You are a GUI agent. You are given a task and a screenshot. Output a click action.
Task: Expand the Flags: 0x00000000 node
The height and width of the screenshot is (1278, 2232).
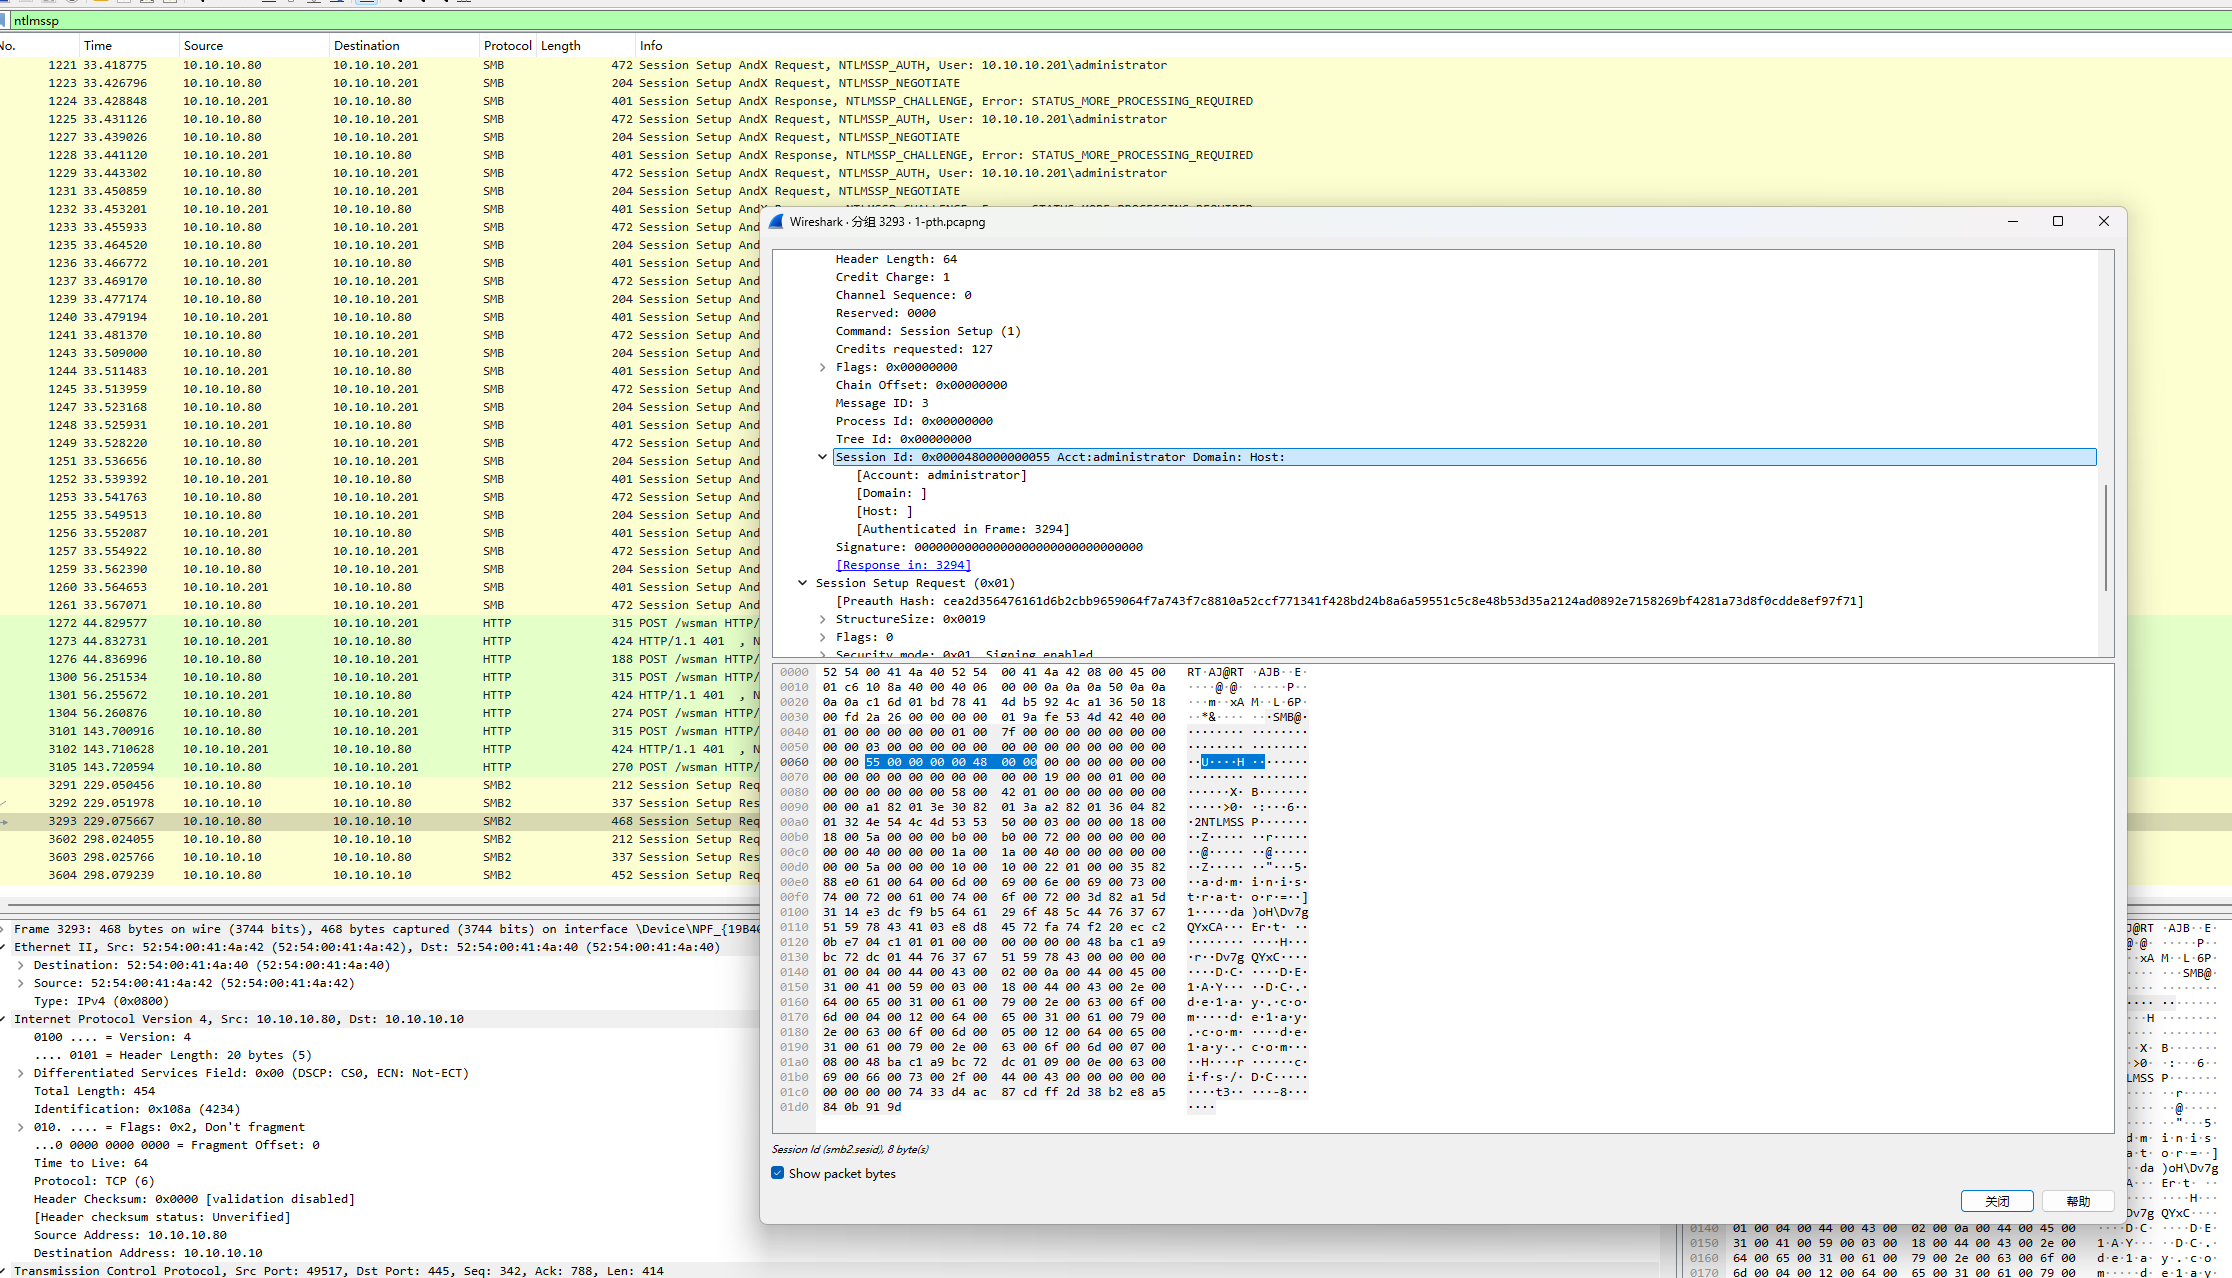point(823,367)
